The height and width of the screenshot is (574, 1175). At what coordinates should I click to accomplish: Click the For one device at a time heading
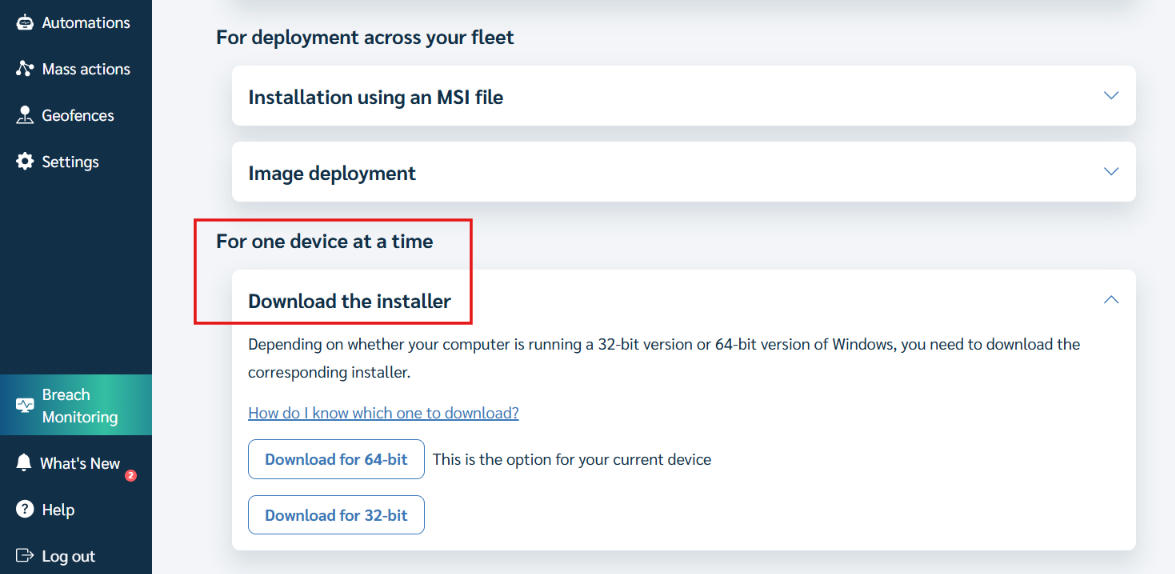324,242
